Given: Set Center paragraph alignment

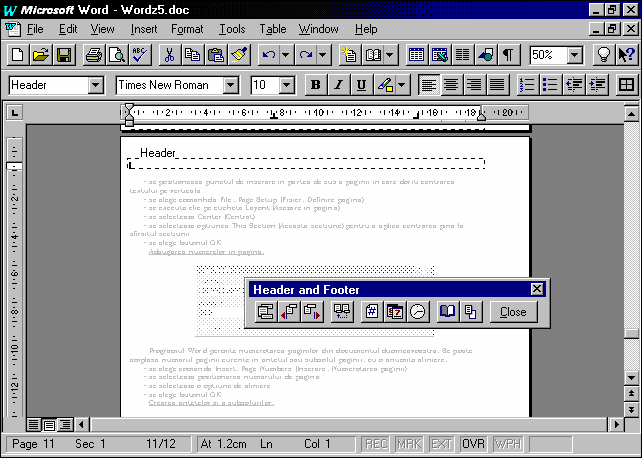Looking at the screenshot, I should (452, 85).
